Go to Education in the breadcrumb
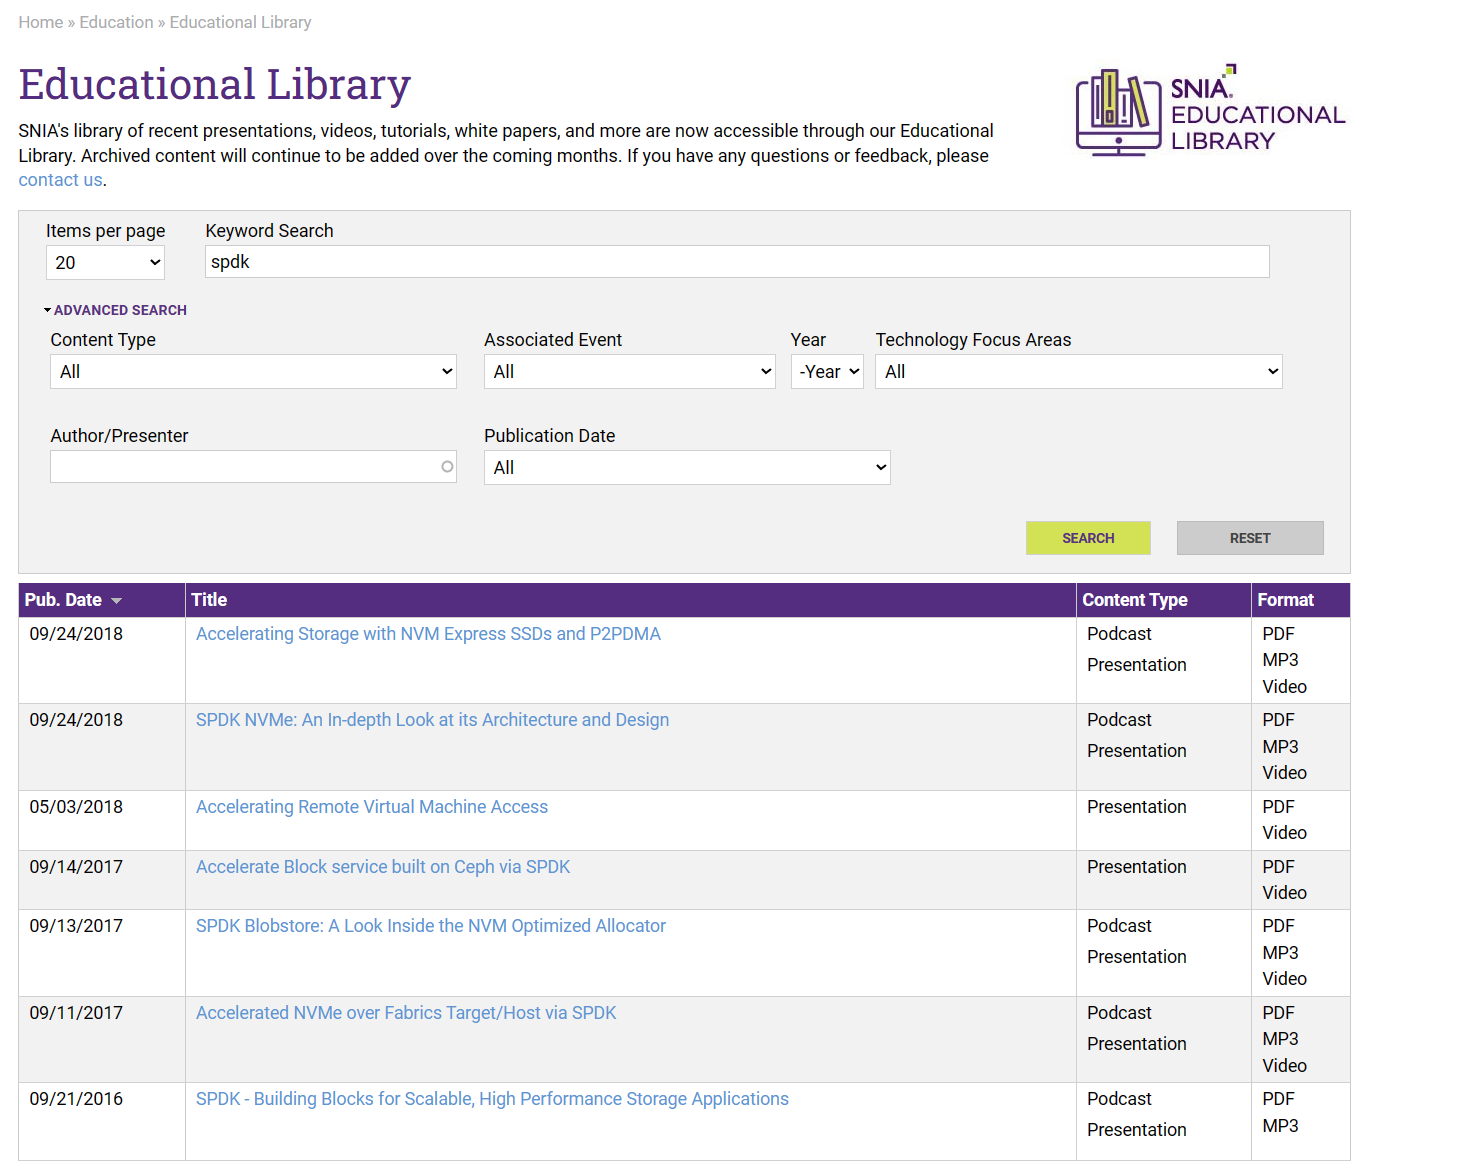 (x=116, y=22)
